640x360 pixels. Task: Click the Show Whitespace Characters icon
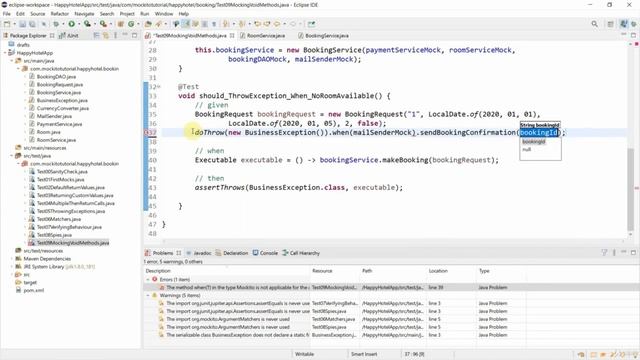pos(213,24)
